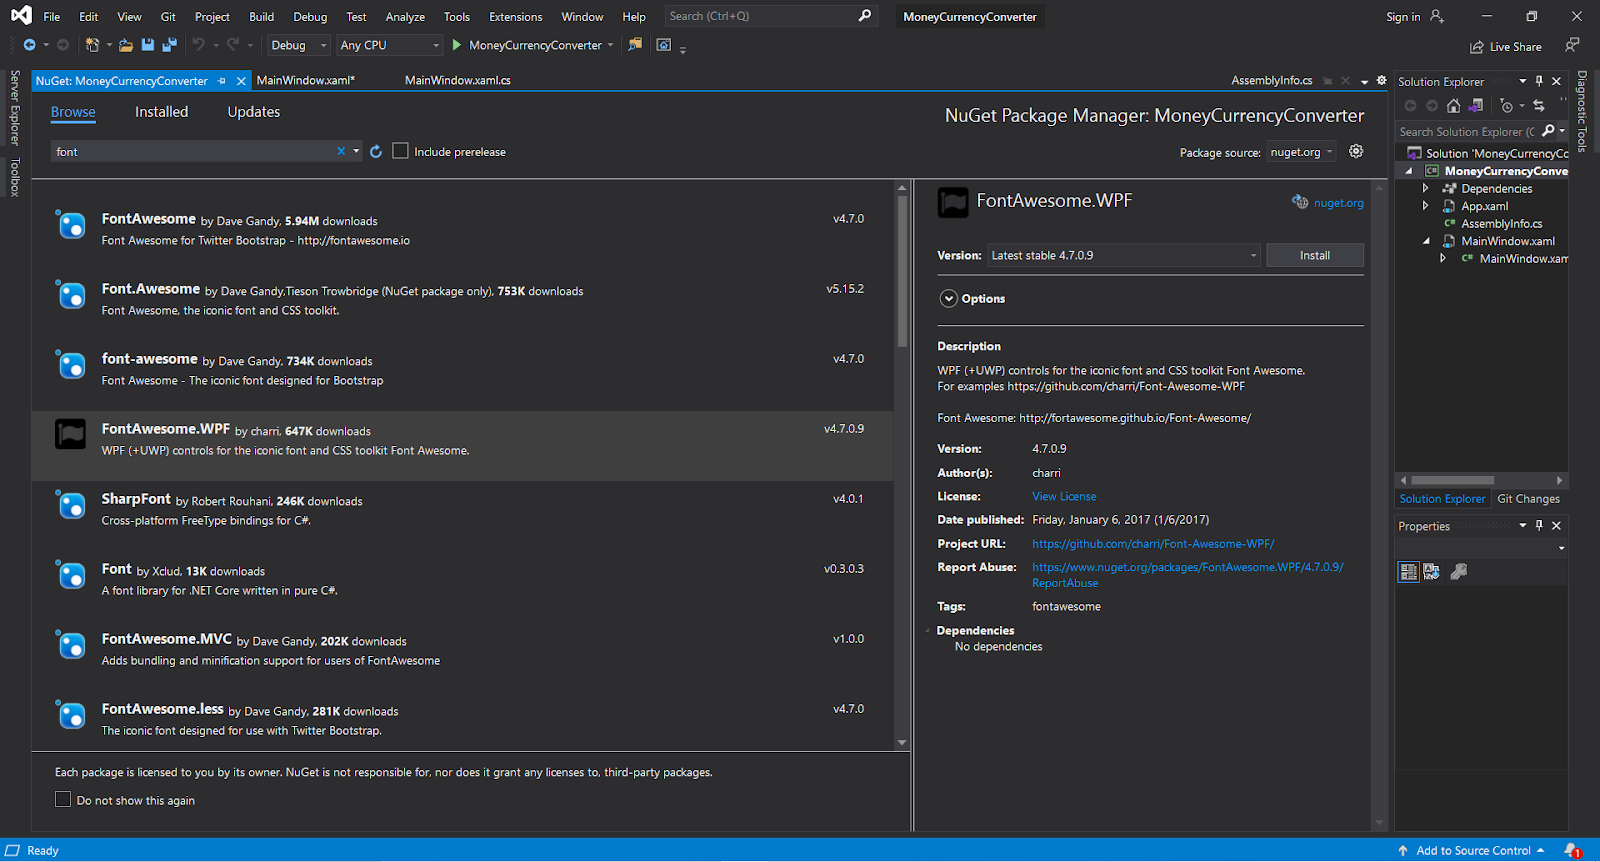Image resolution: width=1600 pixels, height=862 pixels.
Task: Open the View License link
Action: pos(1064,496)
